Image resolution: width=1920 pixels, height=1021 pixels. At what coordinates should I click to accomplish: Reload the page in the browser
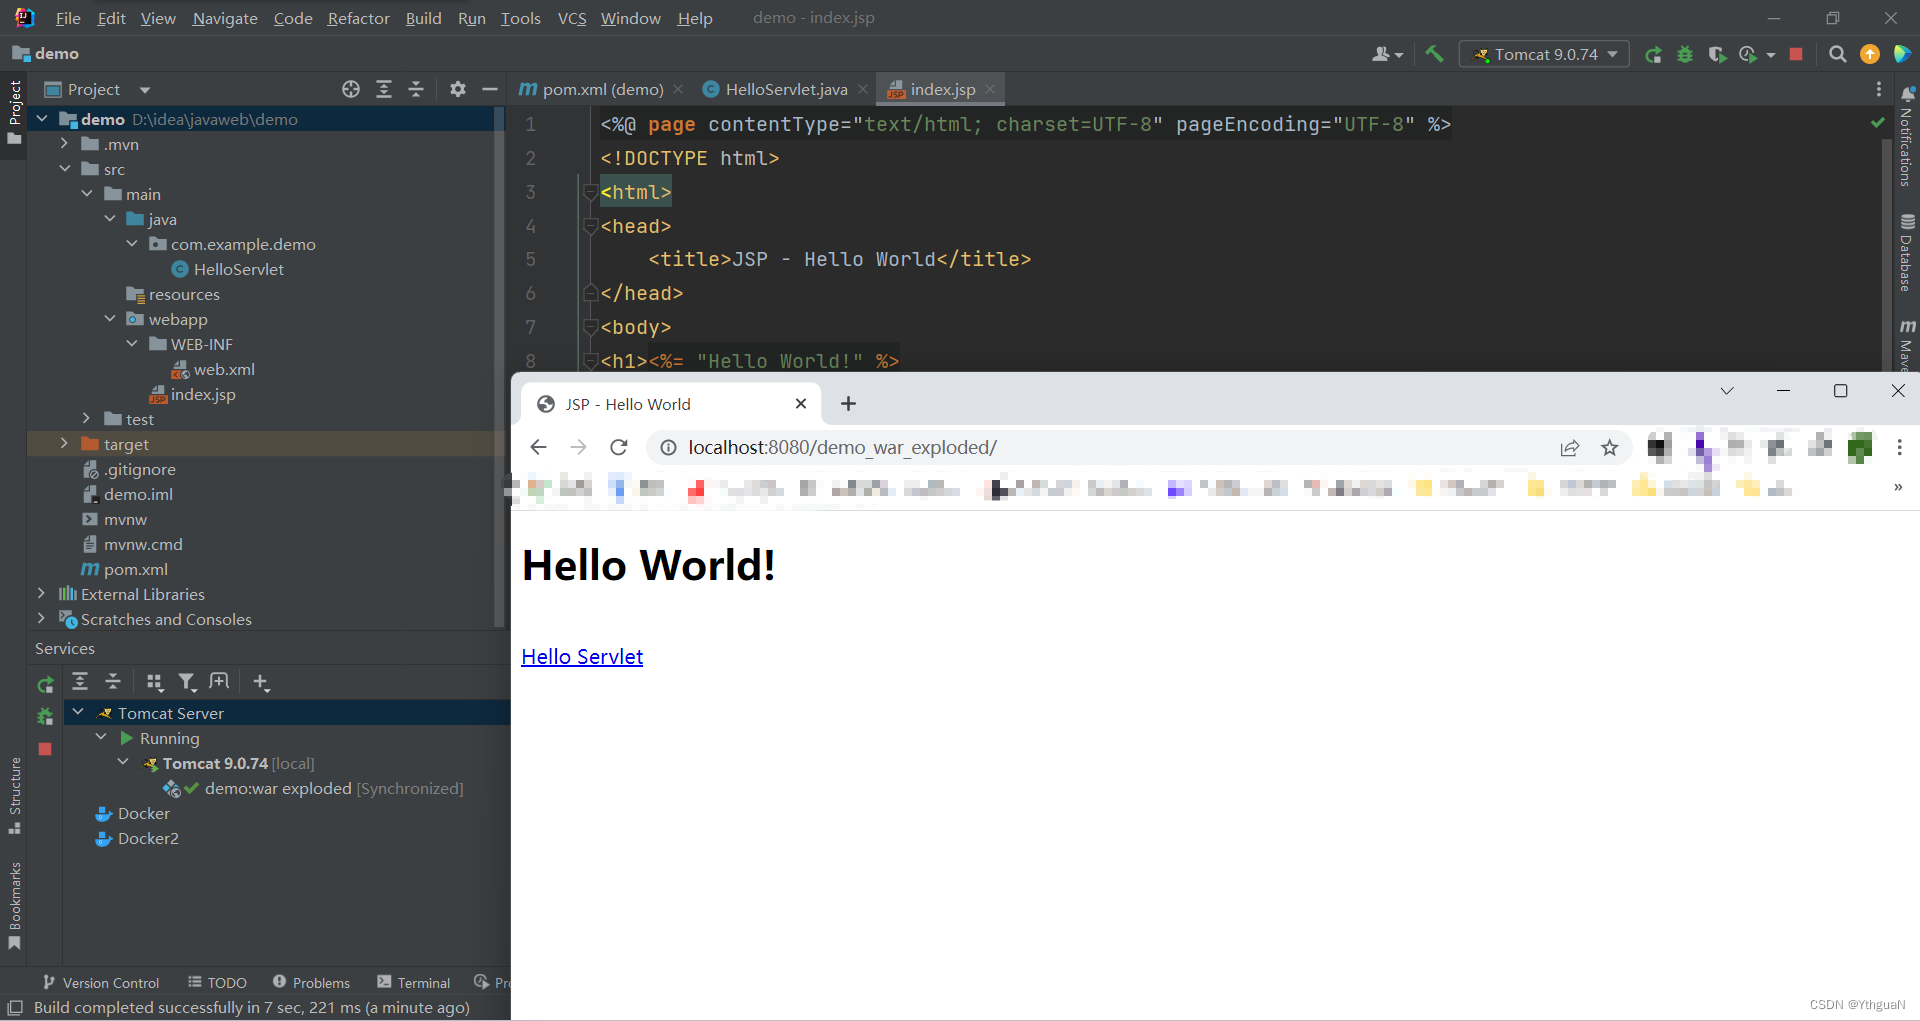click(618, 447)
